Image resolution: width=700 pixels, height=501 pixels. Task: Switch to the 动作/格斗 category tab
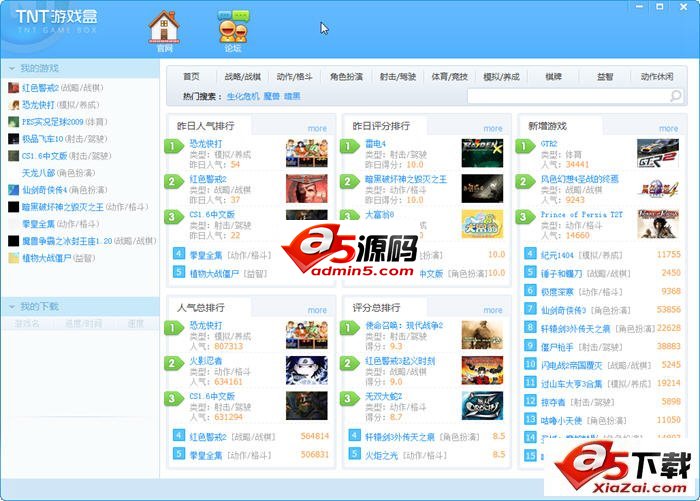point(294,77)
